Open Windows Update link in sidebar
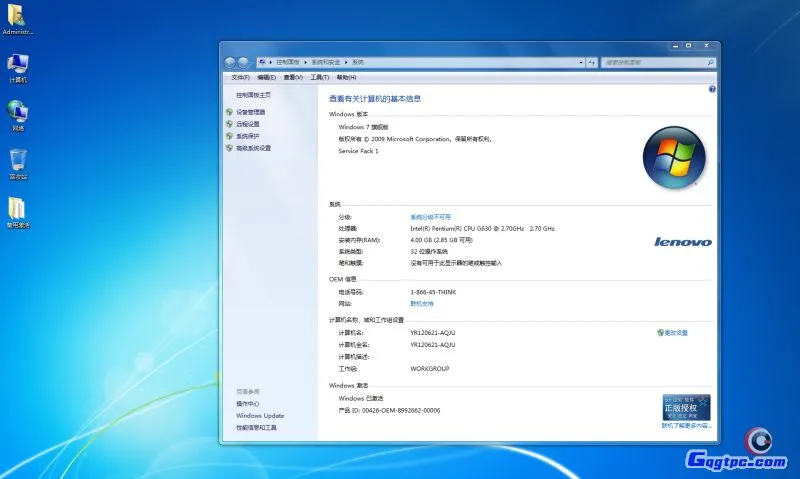This screenshot has height=479, width=800. tap(260, 416)
